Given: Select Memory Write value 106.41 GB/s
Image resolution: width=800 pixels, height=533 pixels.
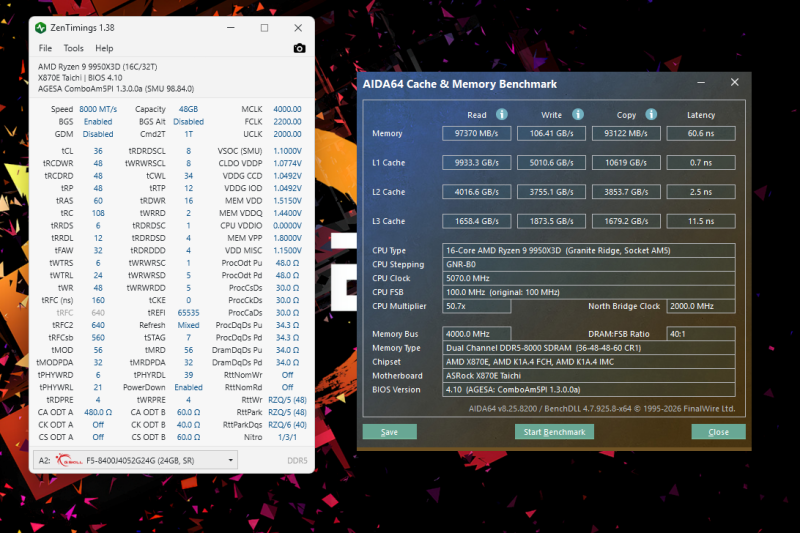Looking at the screenshot, I should tap(552, 134).
